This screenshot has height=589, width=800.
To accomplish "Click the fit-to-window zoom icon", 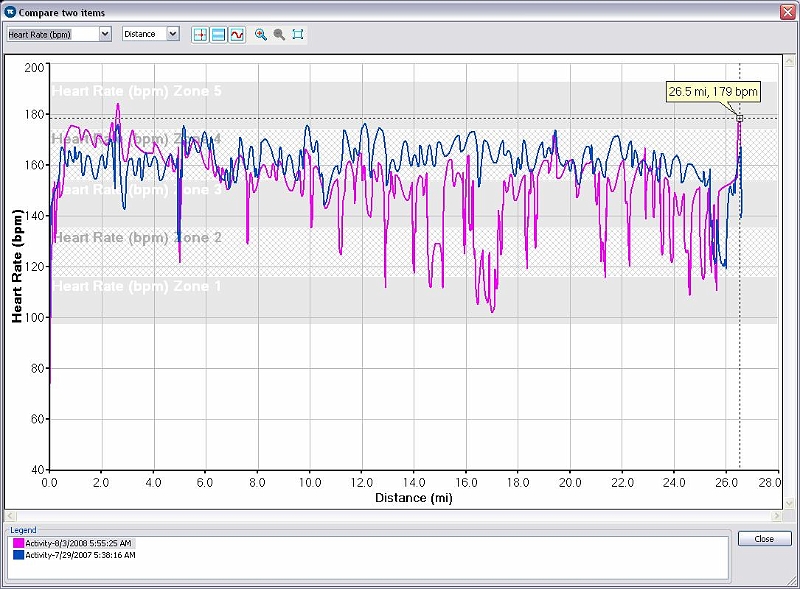I will 298,35.
